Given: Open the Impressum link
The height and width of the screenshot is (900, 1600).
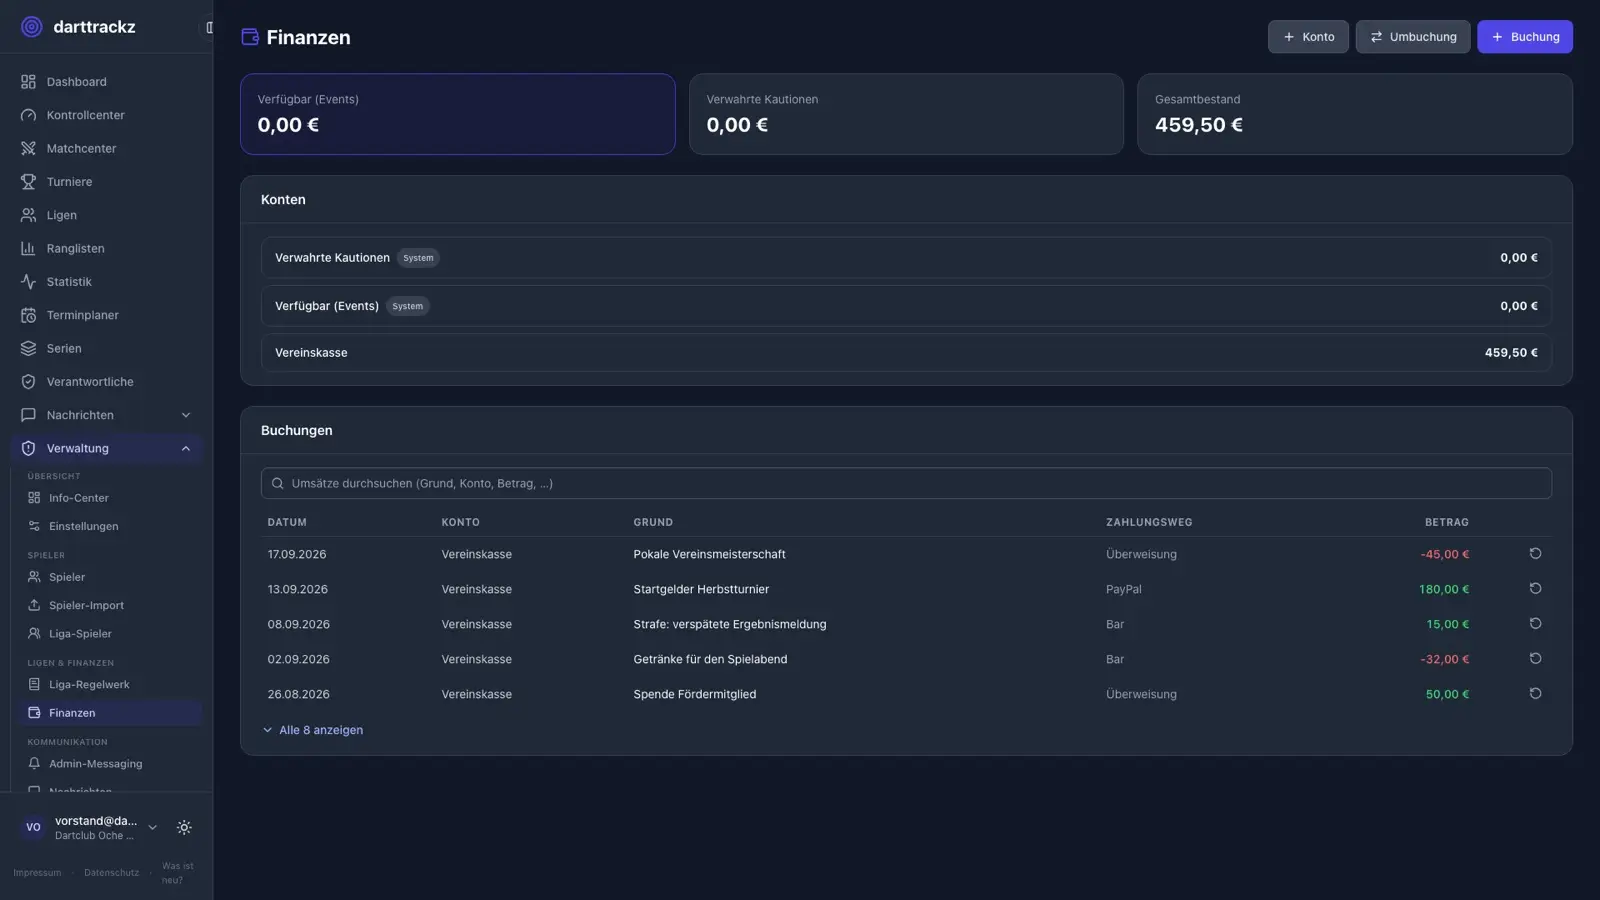Looking at the screenshot, I should tap(37, 873).
